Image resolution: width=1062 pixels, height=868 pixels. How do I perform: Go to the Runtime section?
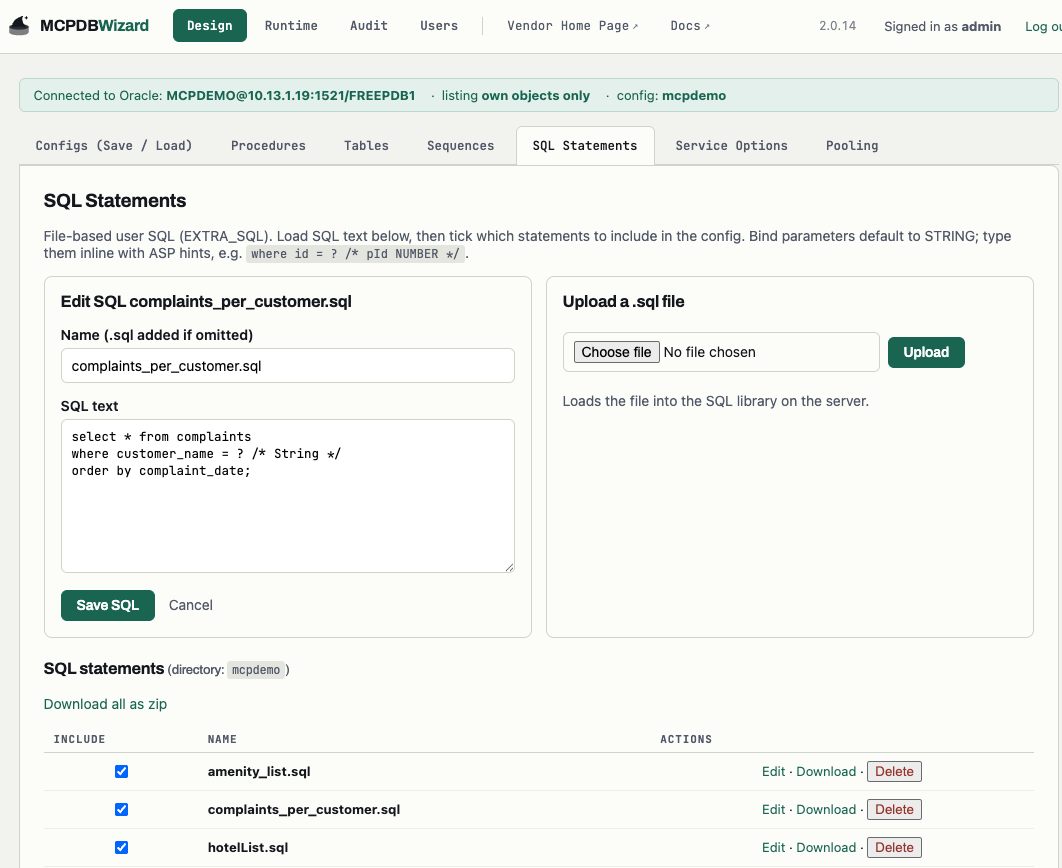[x=291, y=26]
